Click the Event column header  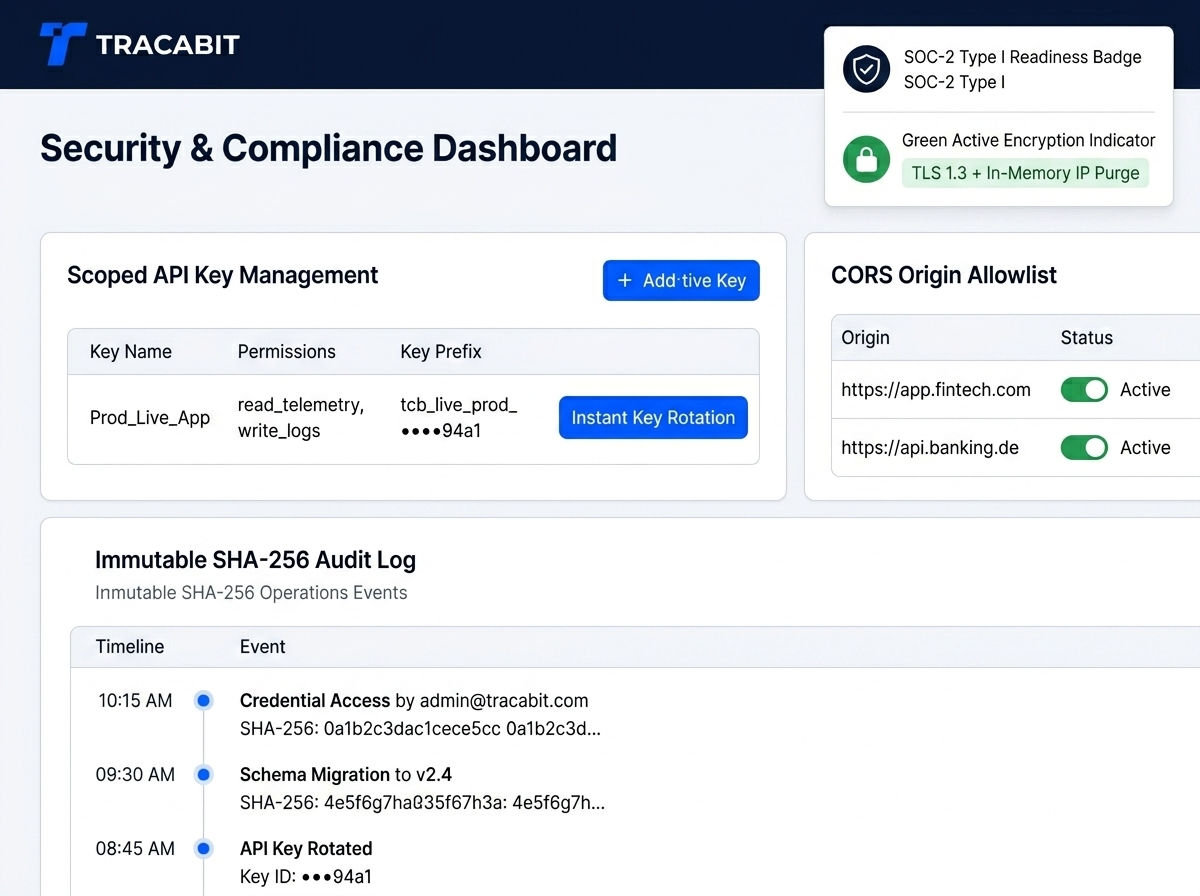263,647
